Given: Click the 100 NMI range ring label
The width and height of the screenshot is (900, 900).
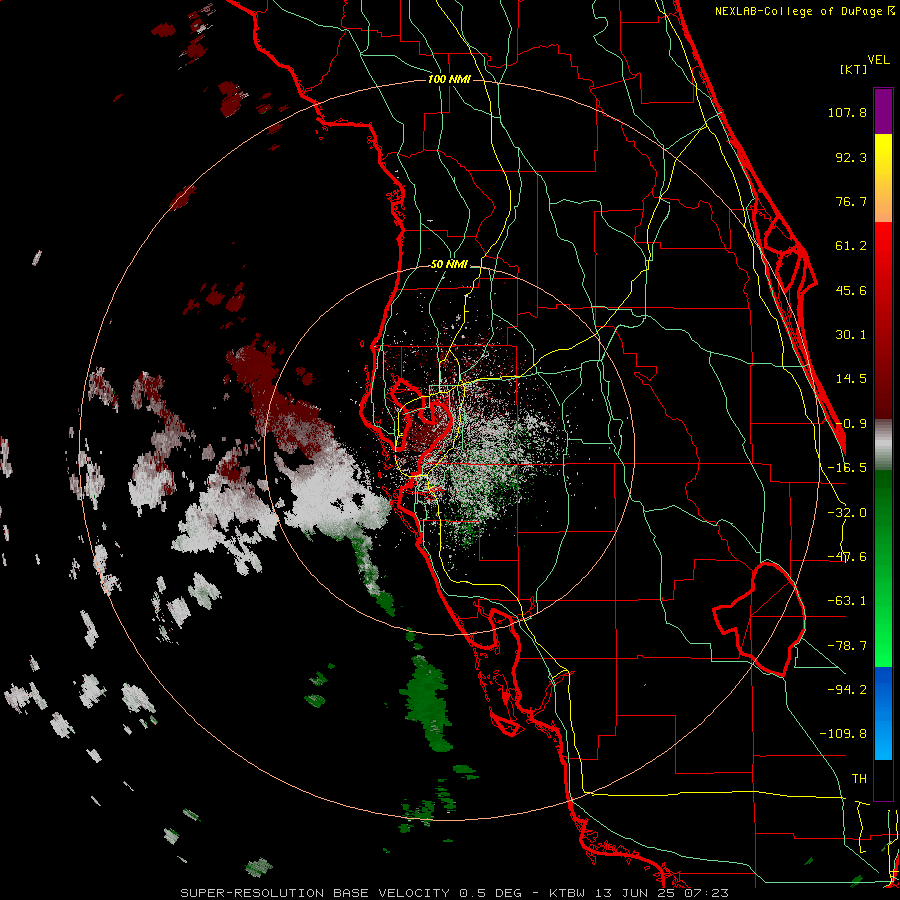Looking at the screenshot, I should [x=449, y=79].
